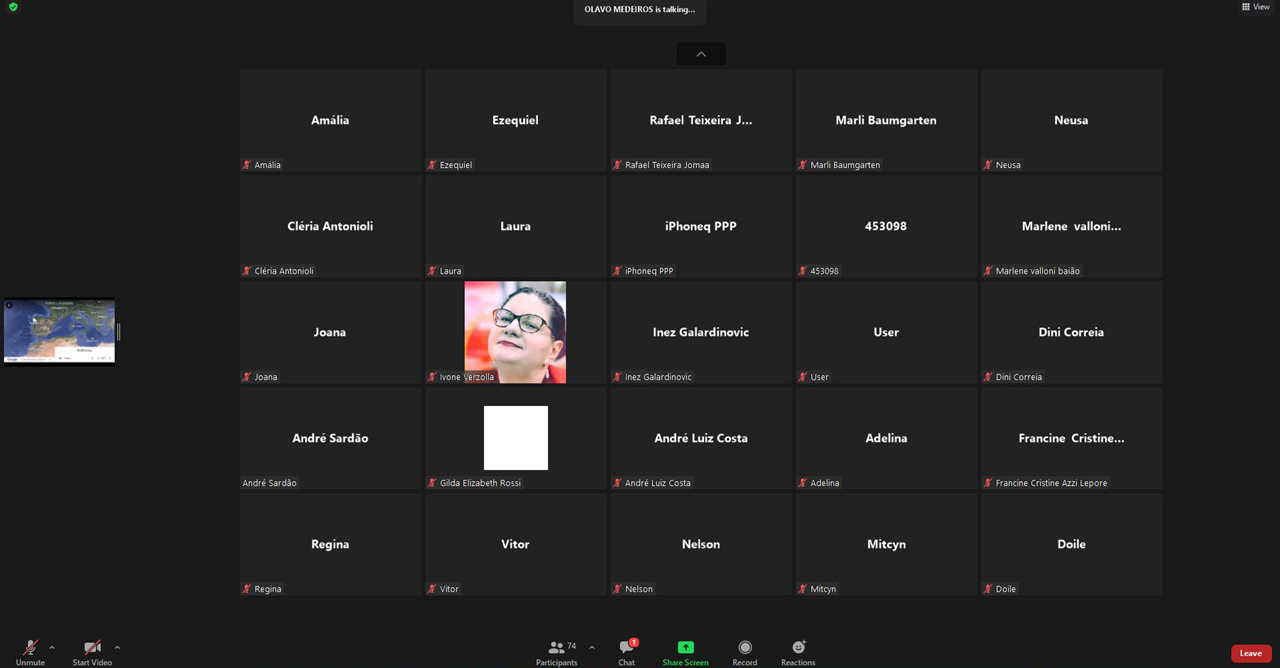Click the resize handle beside the map thumbnail
1280x668 pixels.
[119, 332]
